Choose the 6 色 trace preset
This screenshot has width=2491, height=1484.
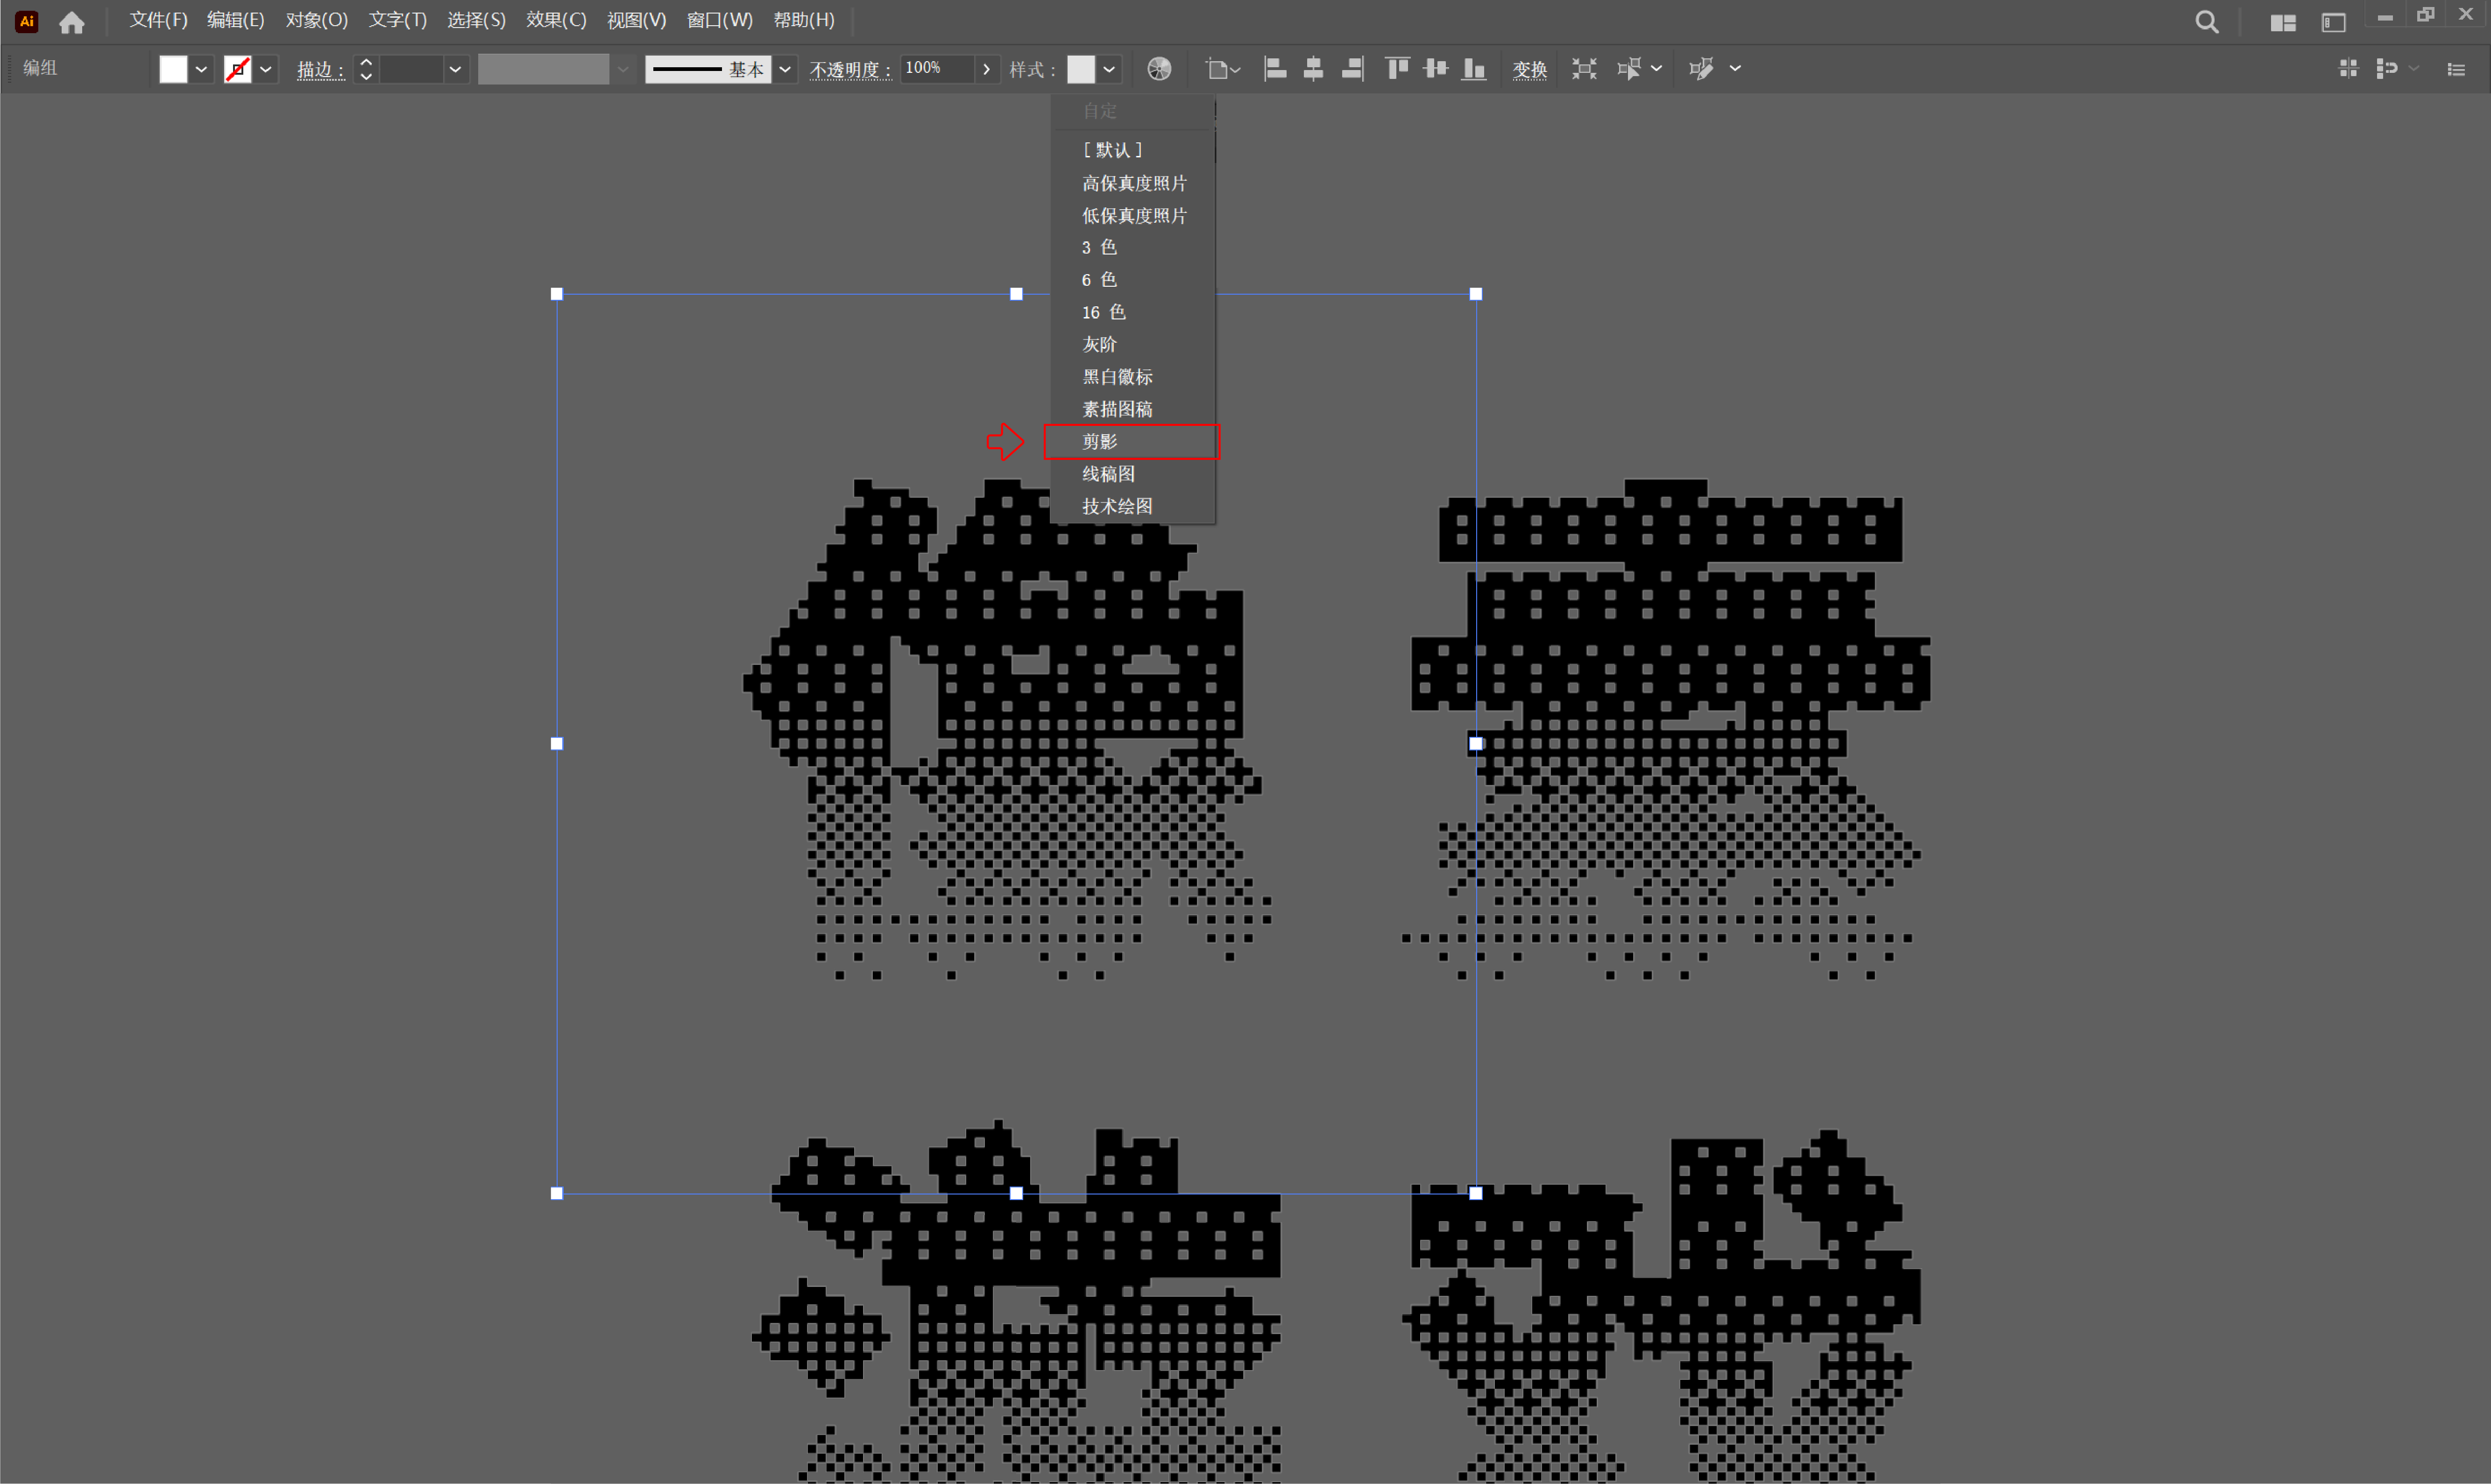(1133, 280)
